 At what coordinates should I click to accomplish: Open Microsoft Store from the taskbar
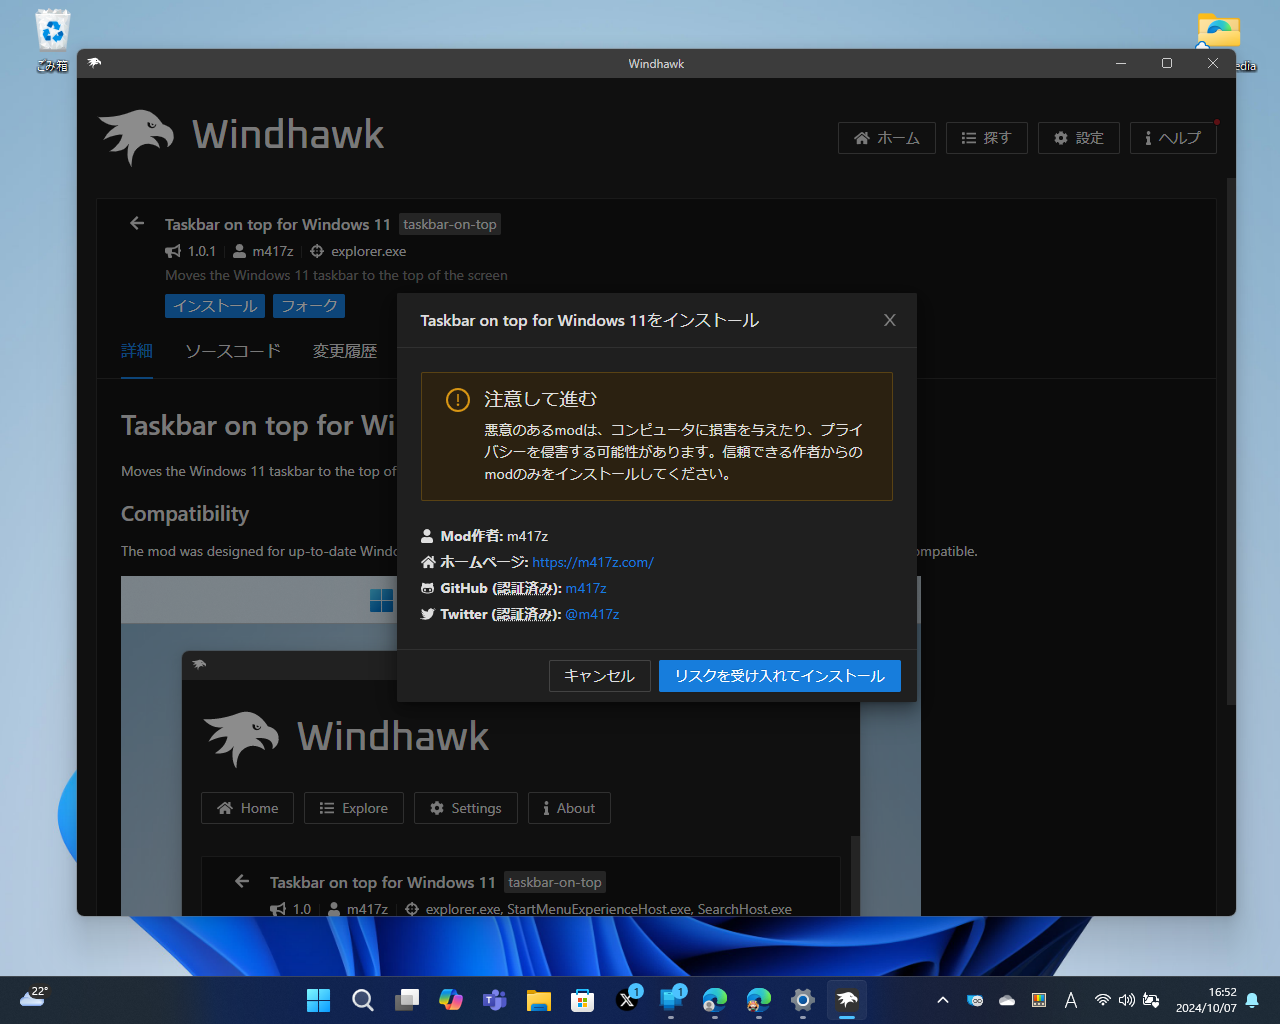point(582,1000)
